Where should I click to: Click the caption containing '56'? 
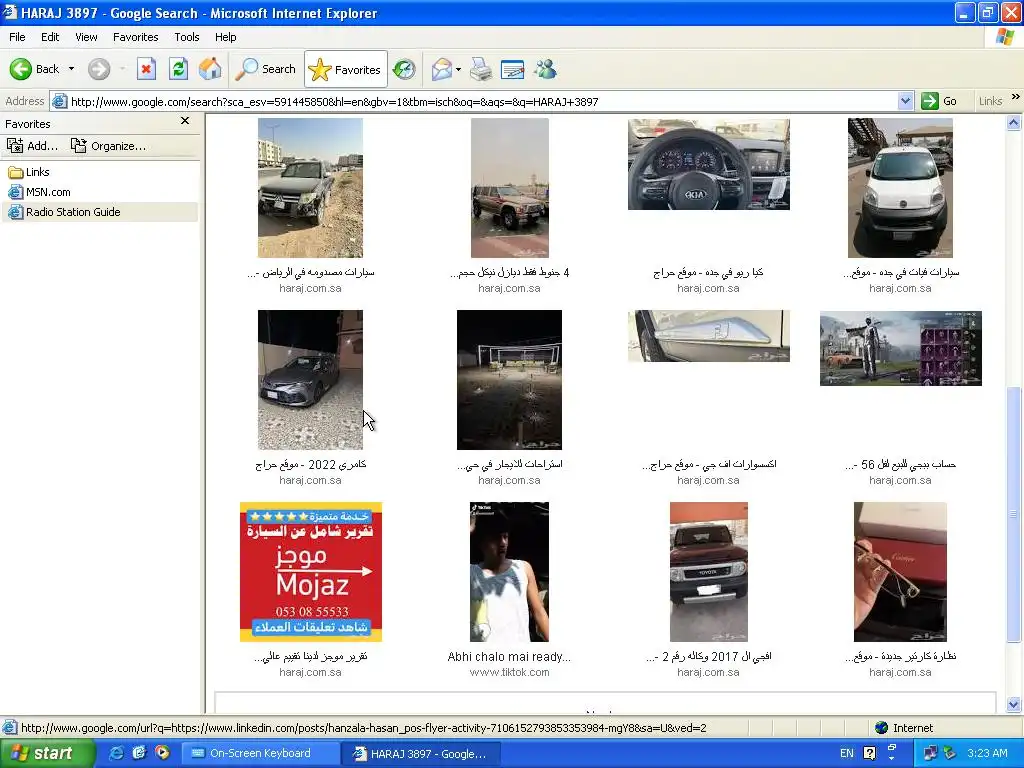point(900,464)
